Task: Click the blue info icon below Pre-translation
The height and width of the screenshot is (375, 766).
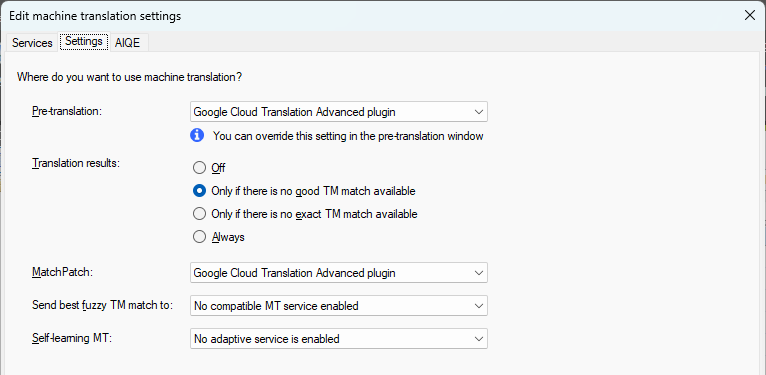Action: coord(197,135)
